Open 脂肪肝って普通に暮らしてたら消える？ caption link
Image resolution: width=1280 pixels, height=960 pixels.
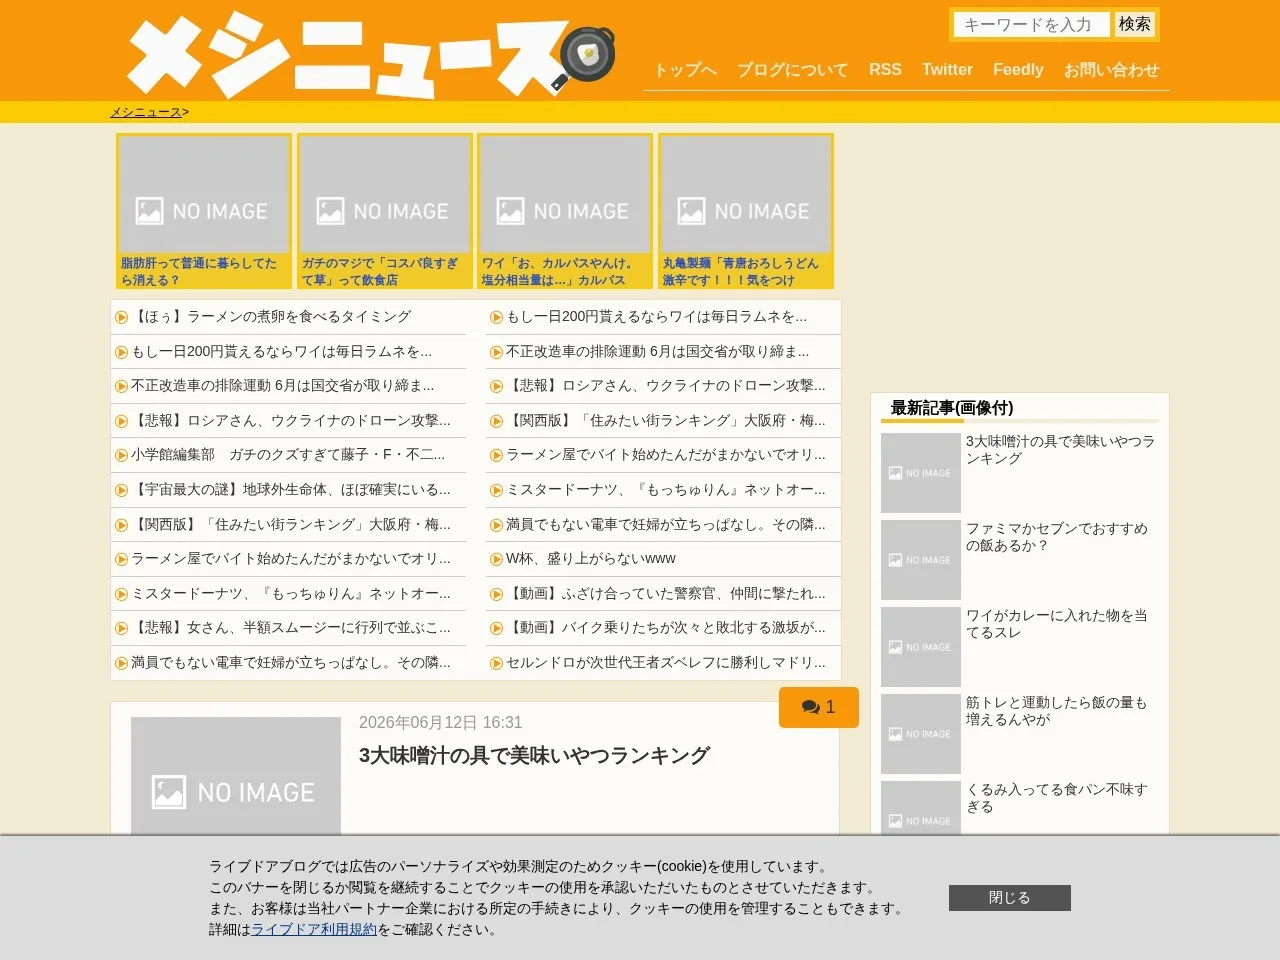tap(199, 271)
